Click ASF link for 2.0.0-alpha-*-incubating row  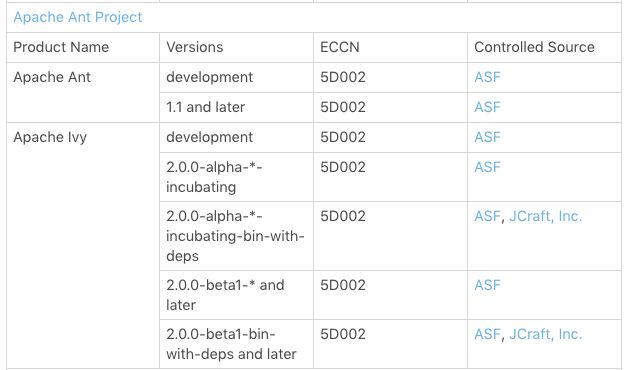(x=487, y=167)
